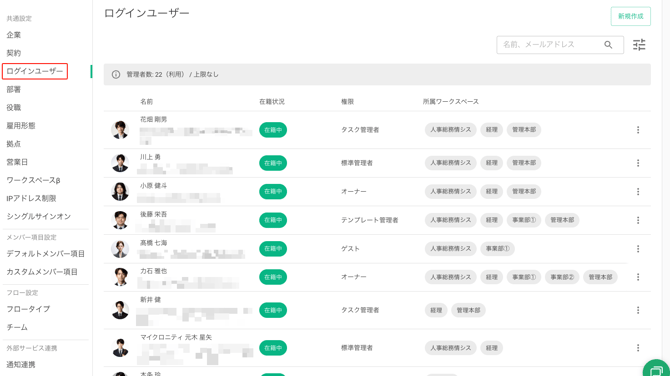Click the info icon beside 管理者数

tap(116, 74)
